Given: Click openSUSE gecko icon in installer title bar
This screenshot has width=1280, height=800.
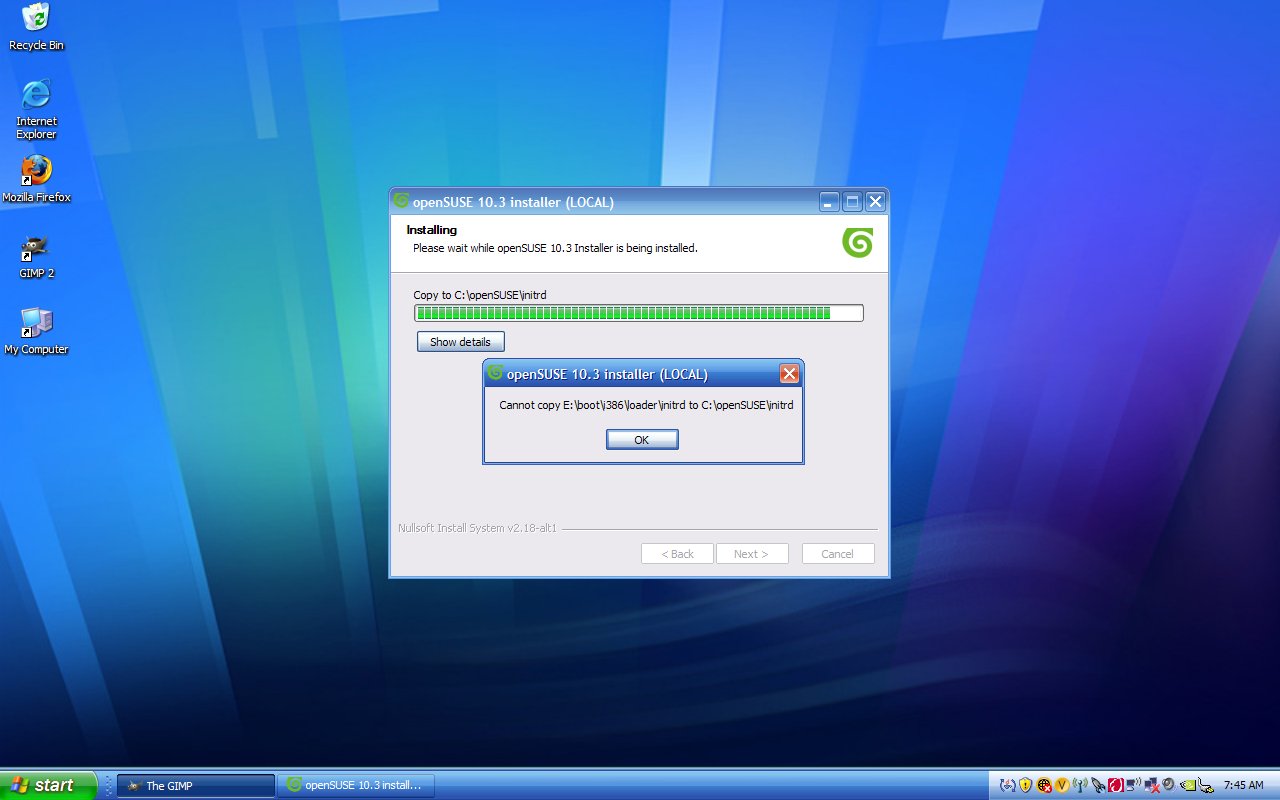Looking at the screenshot, I should (402, 201).
